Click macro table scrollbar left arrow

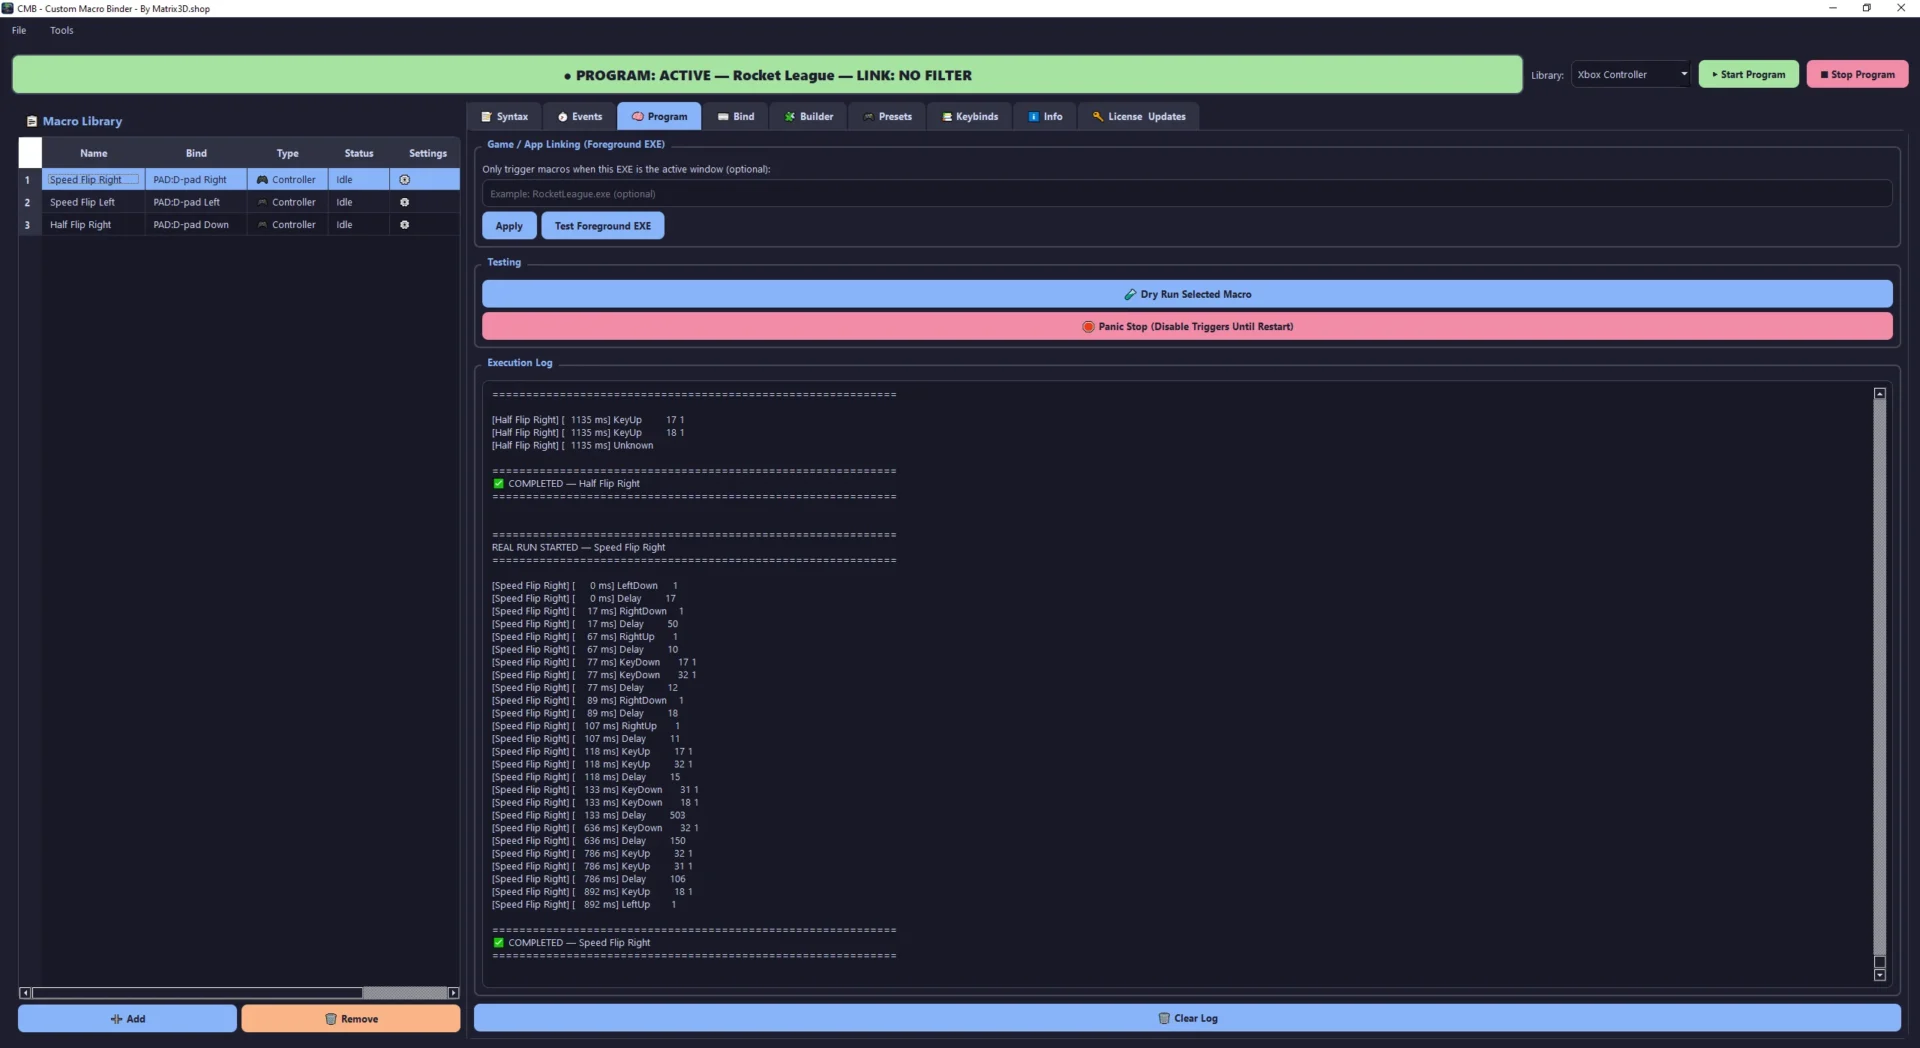[25, 993]
